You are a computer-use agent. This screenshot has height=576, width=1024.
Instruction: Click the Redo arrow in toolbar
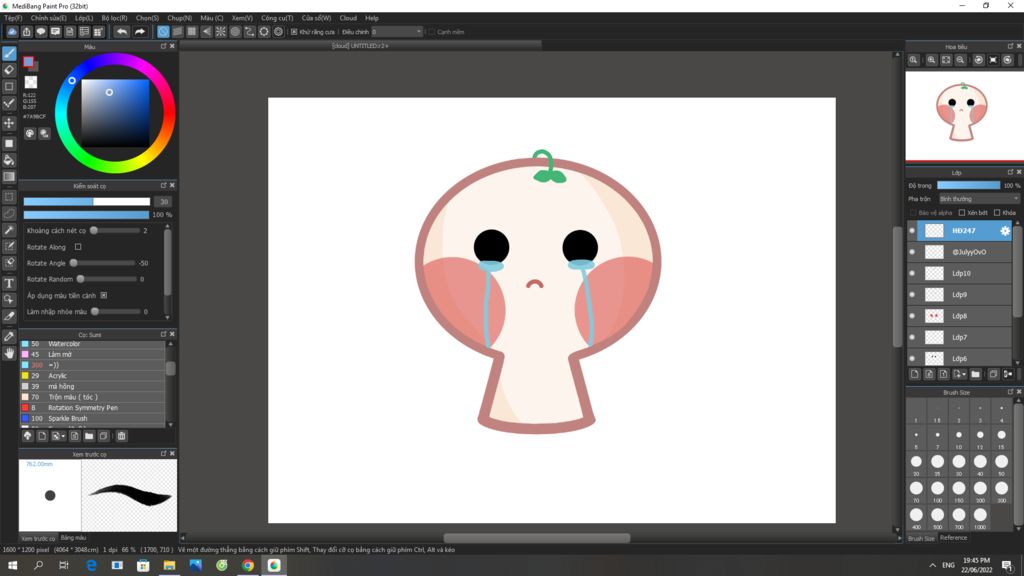click(x=140, y=31)
